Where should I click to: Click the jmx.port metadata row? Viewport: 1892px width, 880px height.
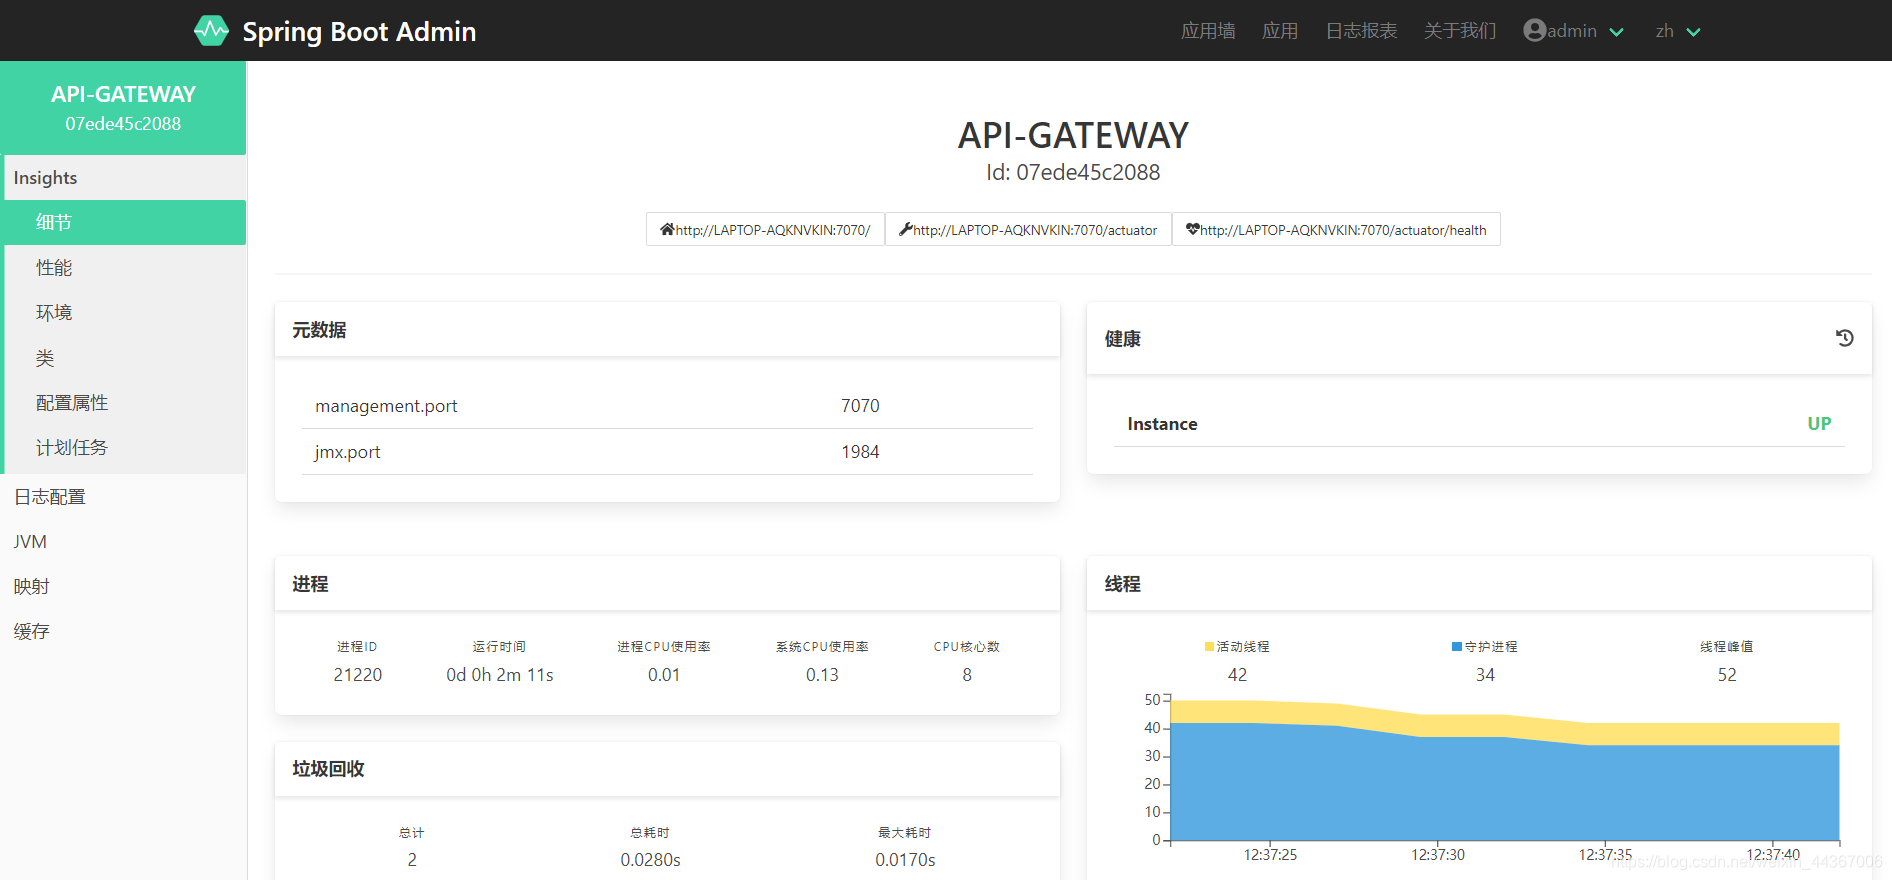click(x=667, y=452)
